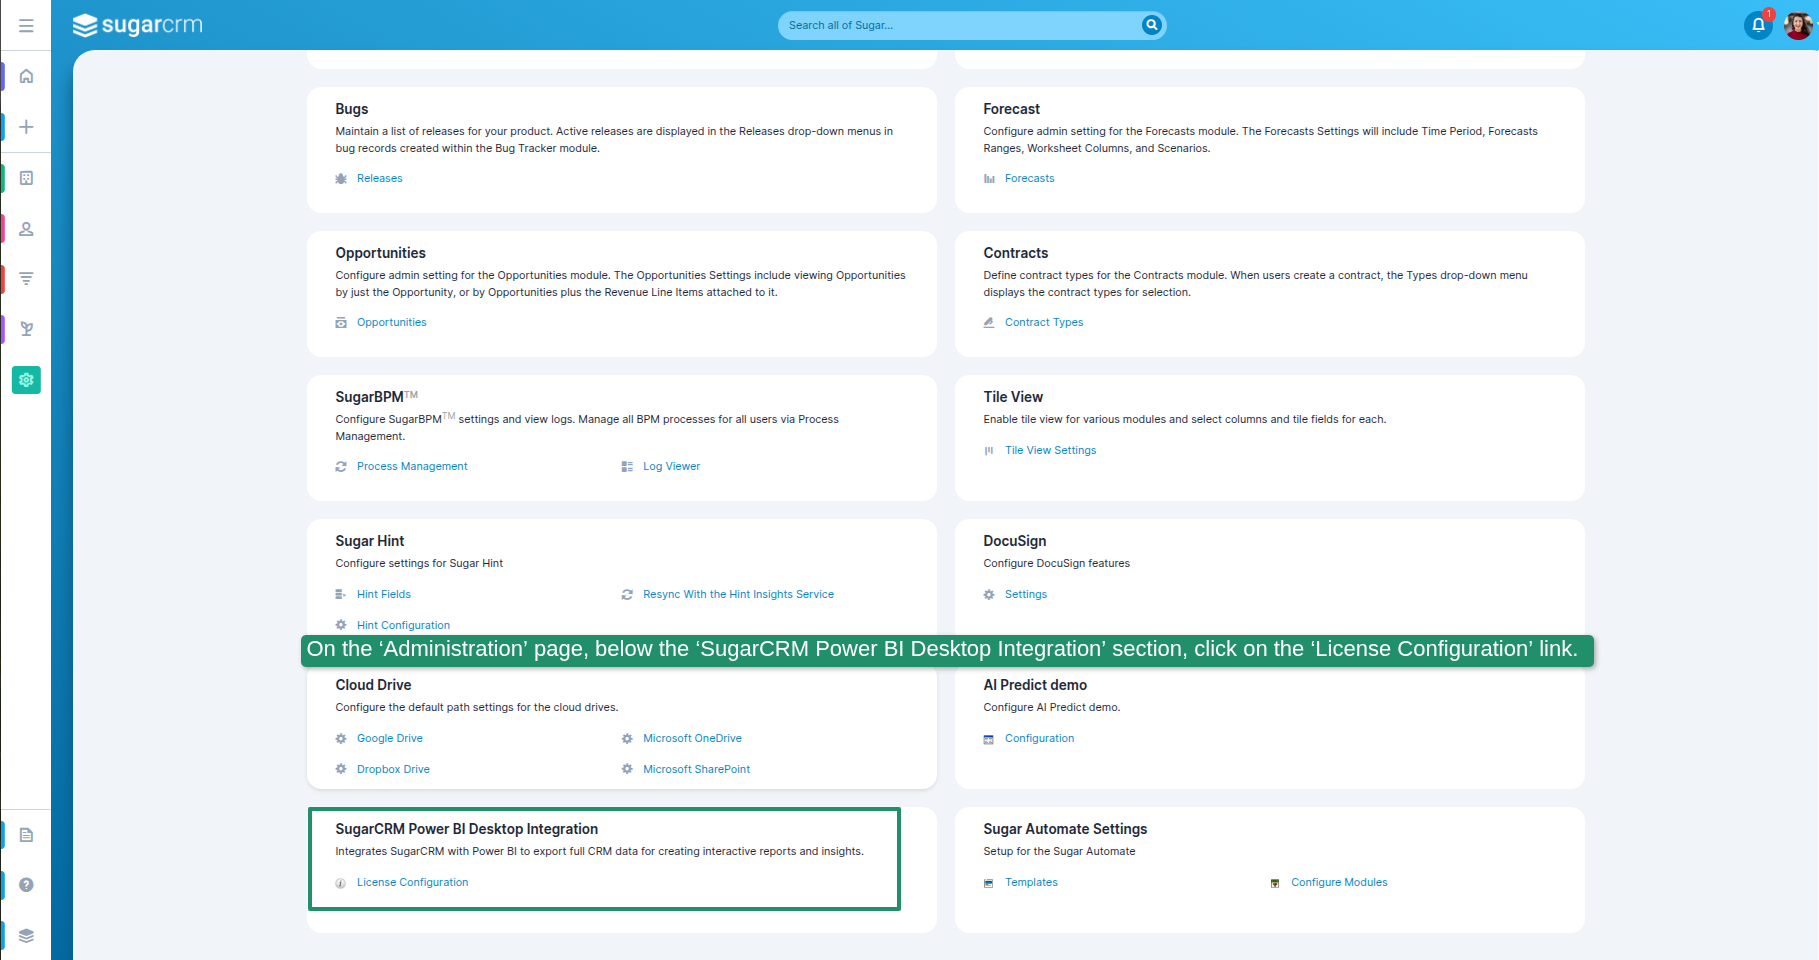The width and height of the screenshot is (1819, 960).
Task: Select the green gear Administration icon
Action: point(27,380)
